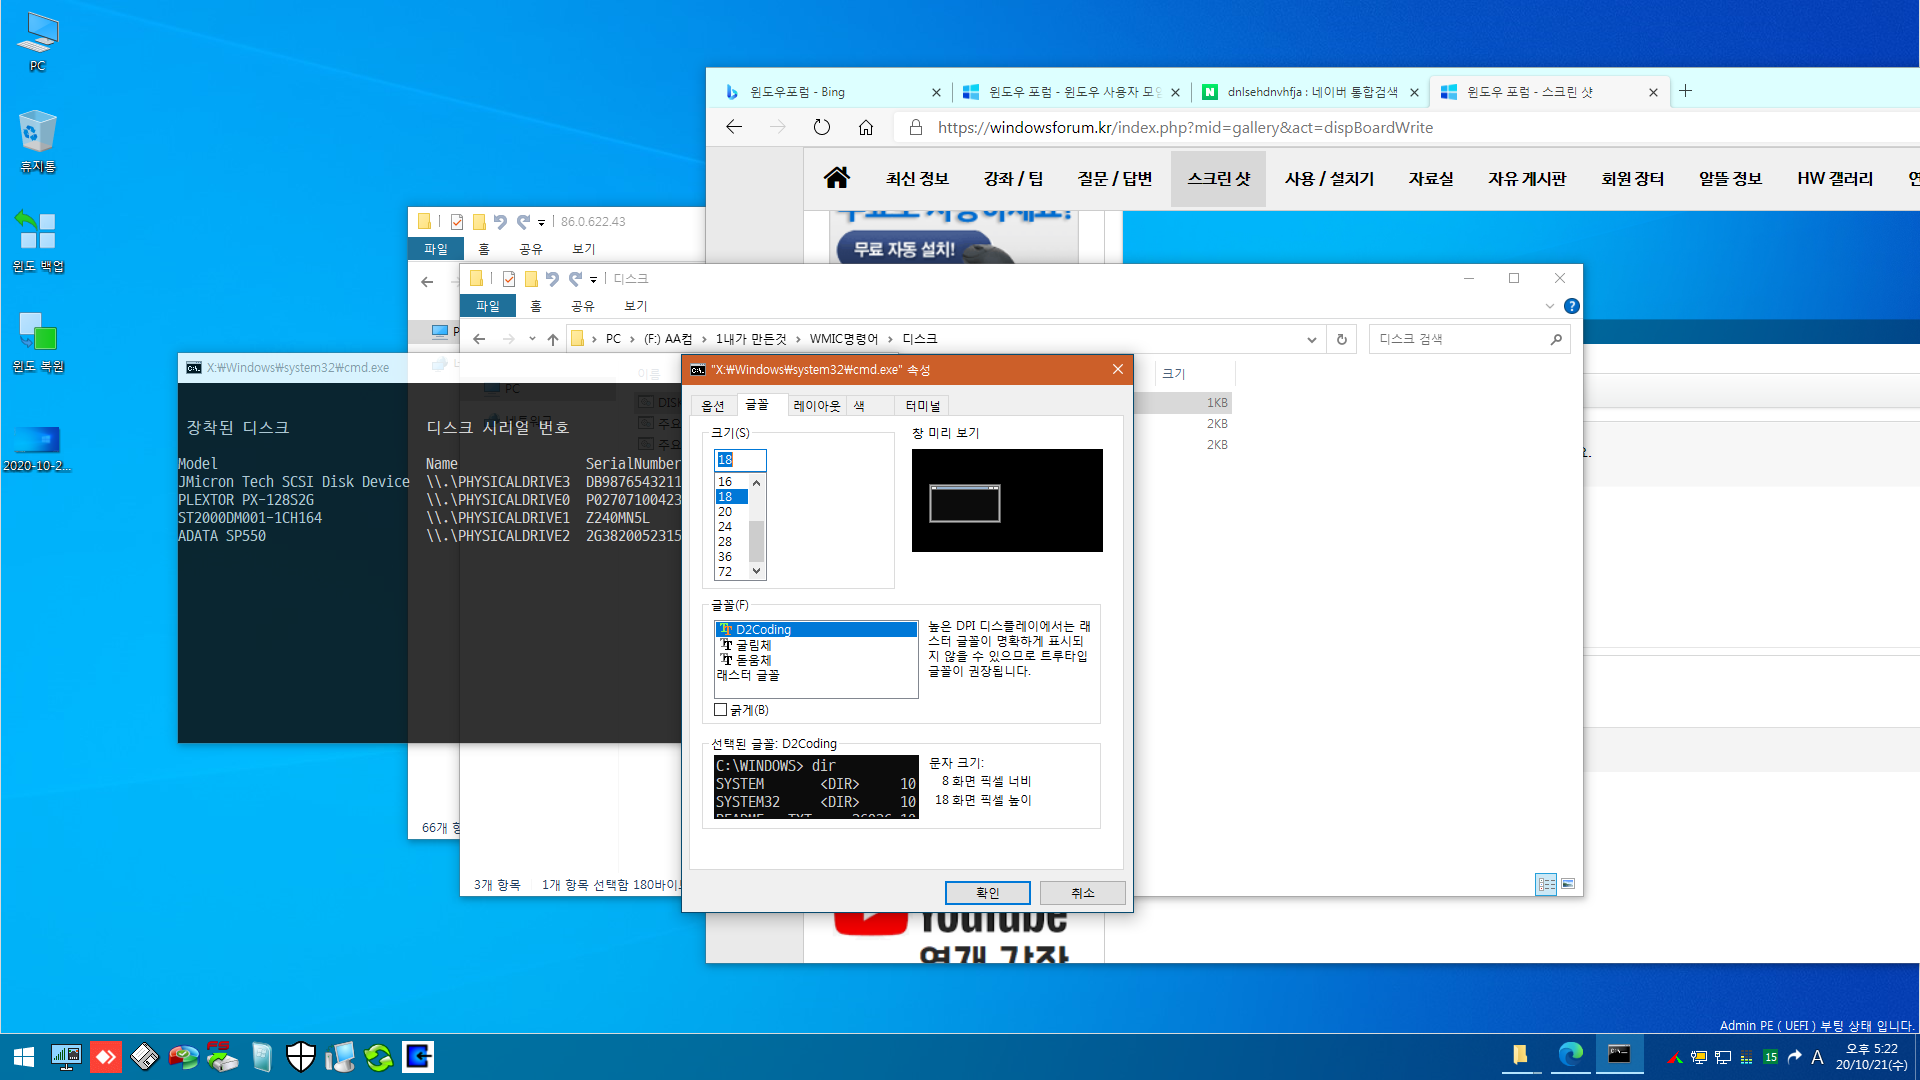The image size is (1920, 1080).
Task: Click the font size input field
Action: [740, 460]
